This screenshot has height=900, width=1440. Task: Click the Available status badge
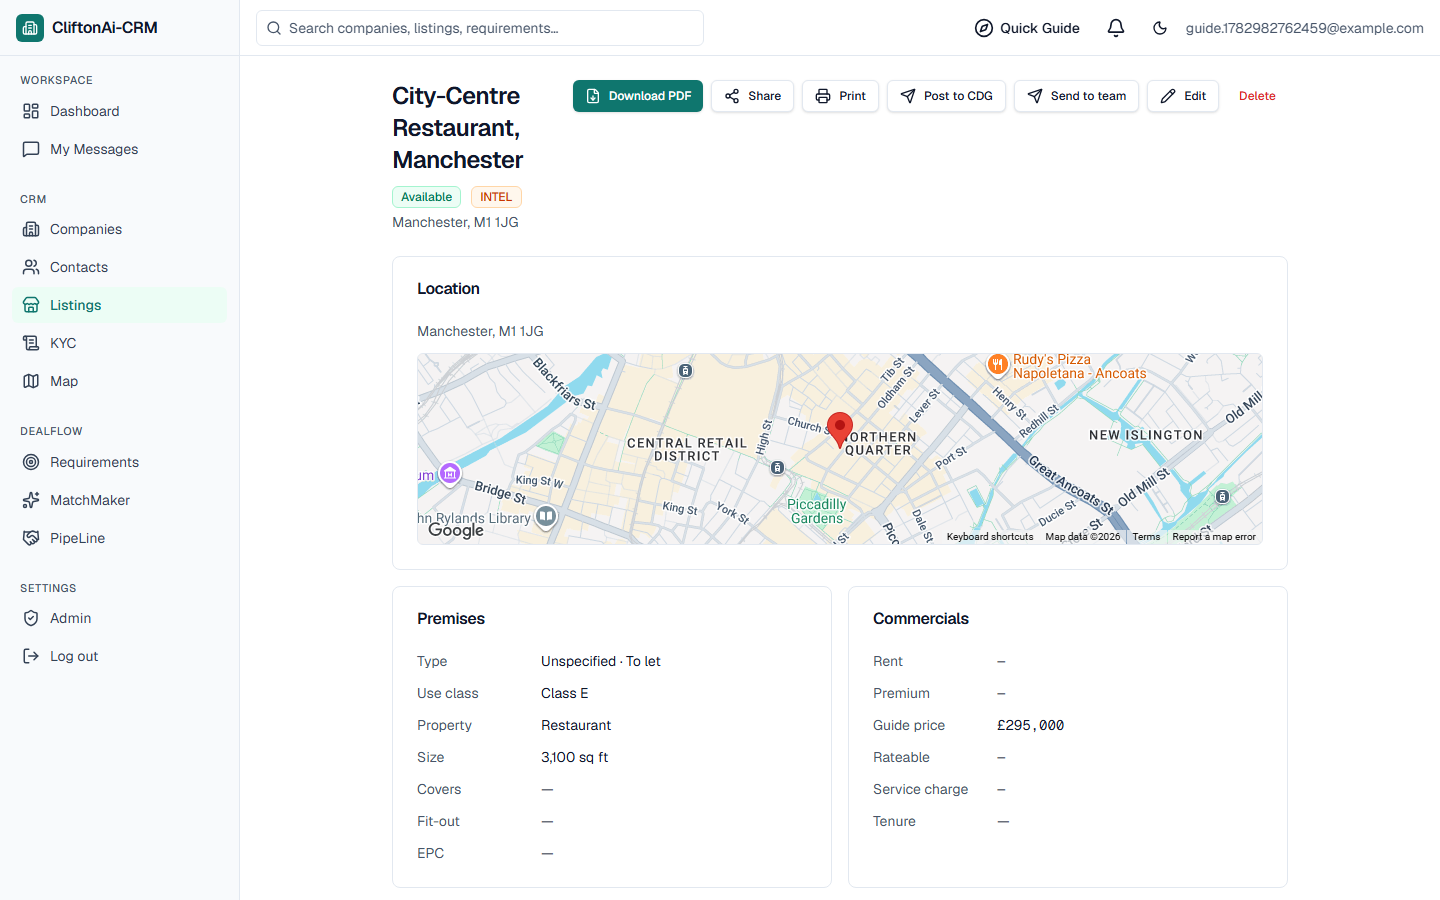click(x=426, y=197)
